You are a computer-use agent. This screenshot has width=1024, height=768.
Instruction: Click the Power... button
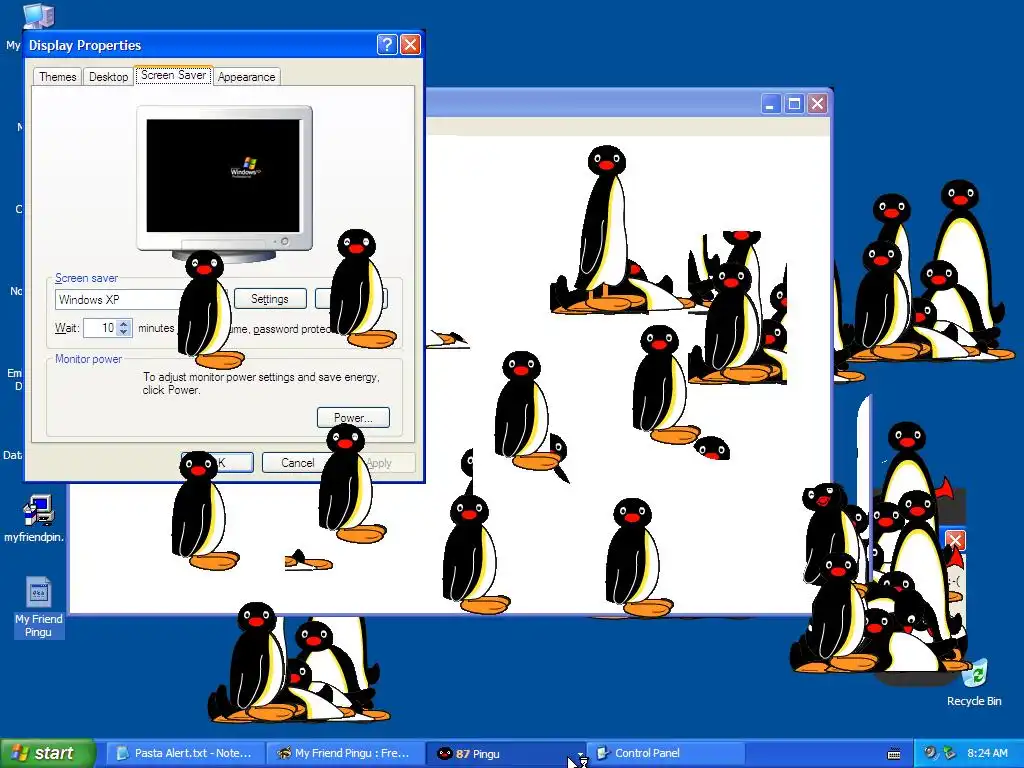click(x=353, y=417)
